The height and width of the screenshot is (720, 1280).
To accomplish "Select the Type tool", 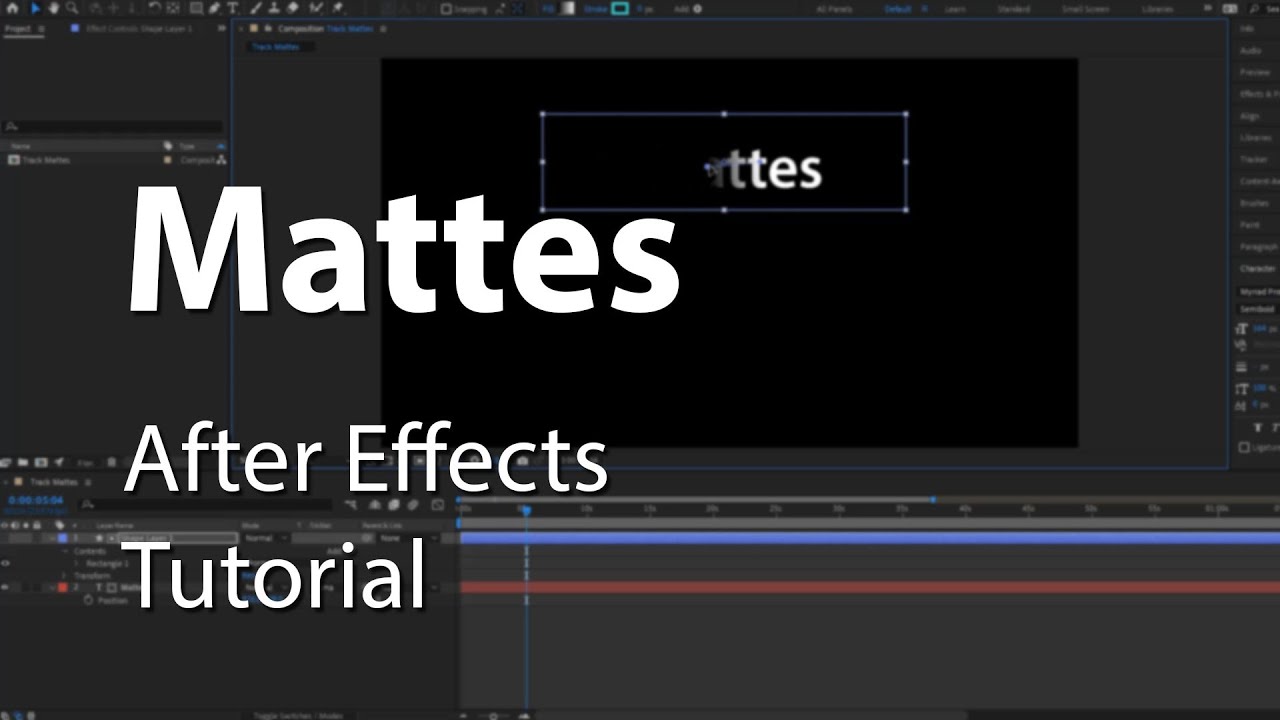I will [x=232, y=8].
